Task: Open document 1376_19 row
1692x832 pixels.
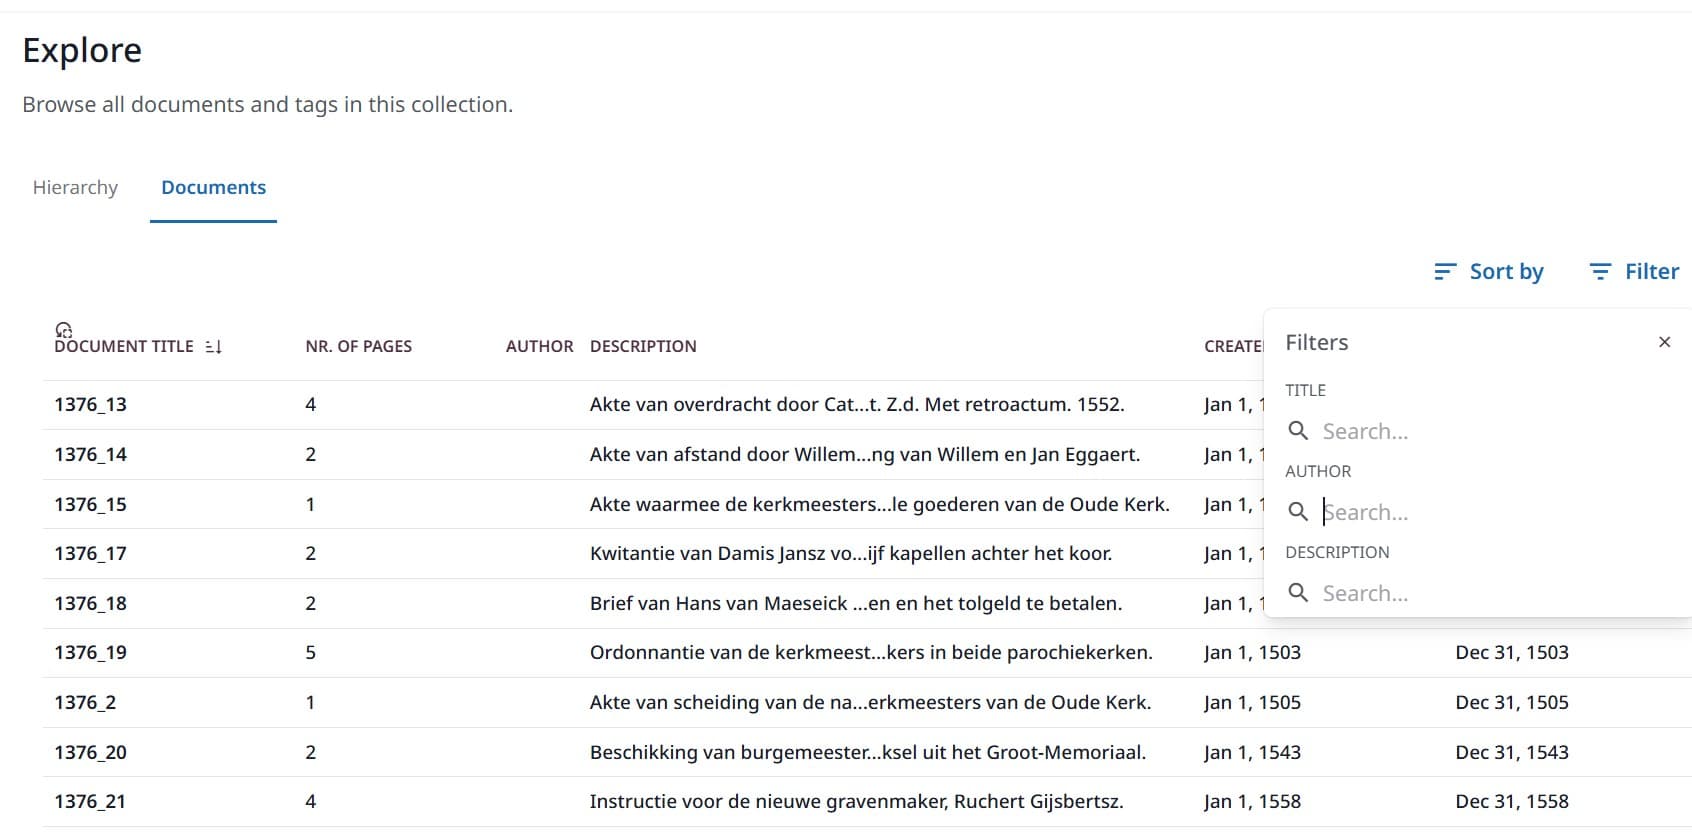Action: coord(90,653)
